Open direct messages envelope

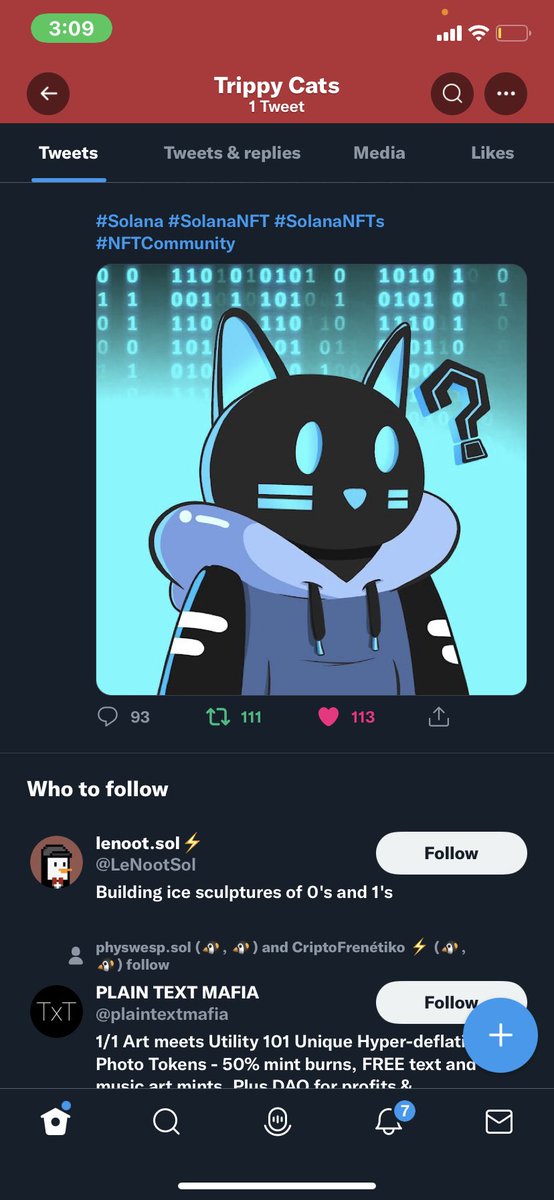click(x=499, y=1122)
